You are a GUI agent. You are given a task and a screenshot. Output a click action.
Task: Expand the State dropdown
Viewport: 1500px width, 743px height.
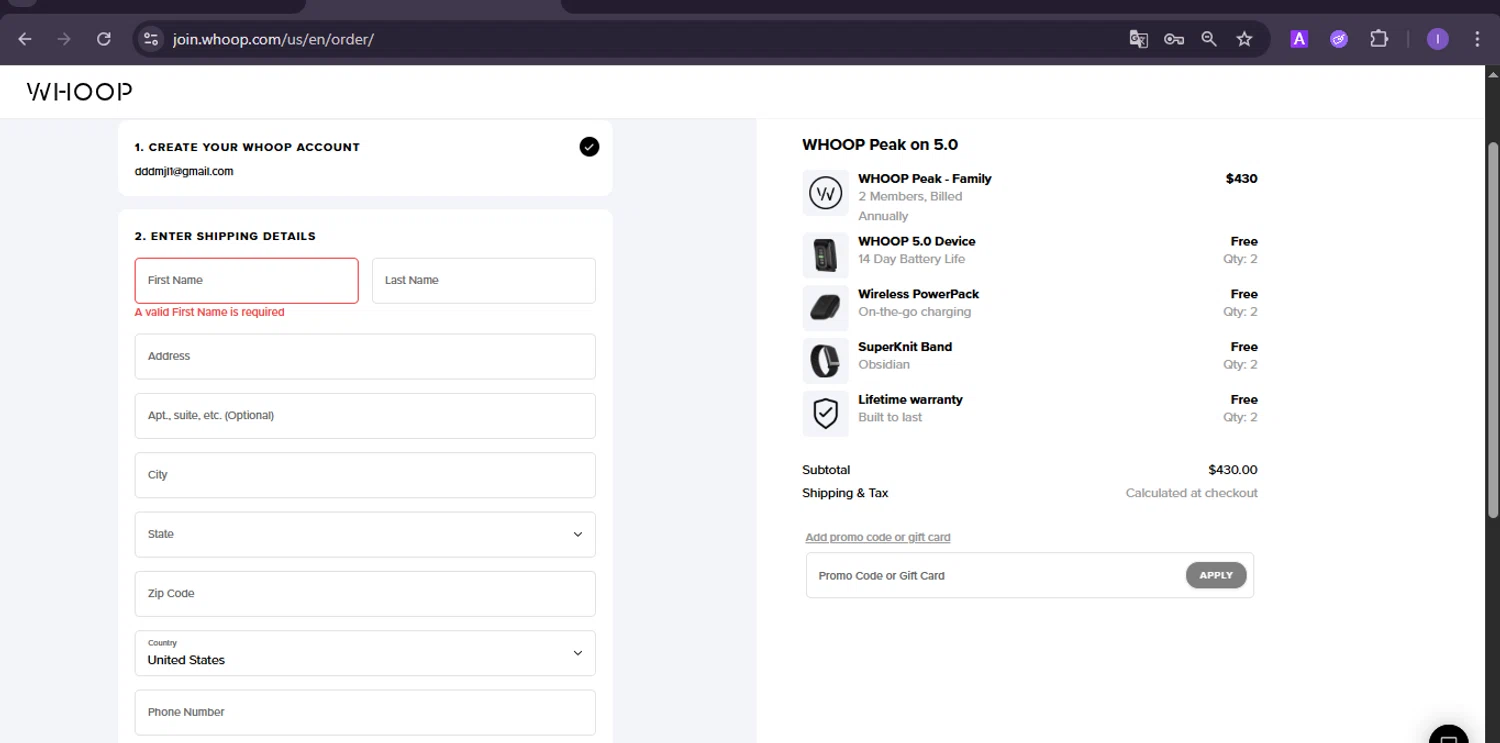tap(365, 534)
